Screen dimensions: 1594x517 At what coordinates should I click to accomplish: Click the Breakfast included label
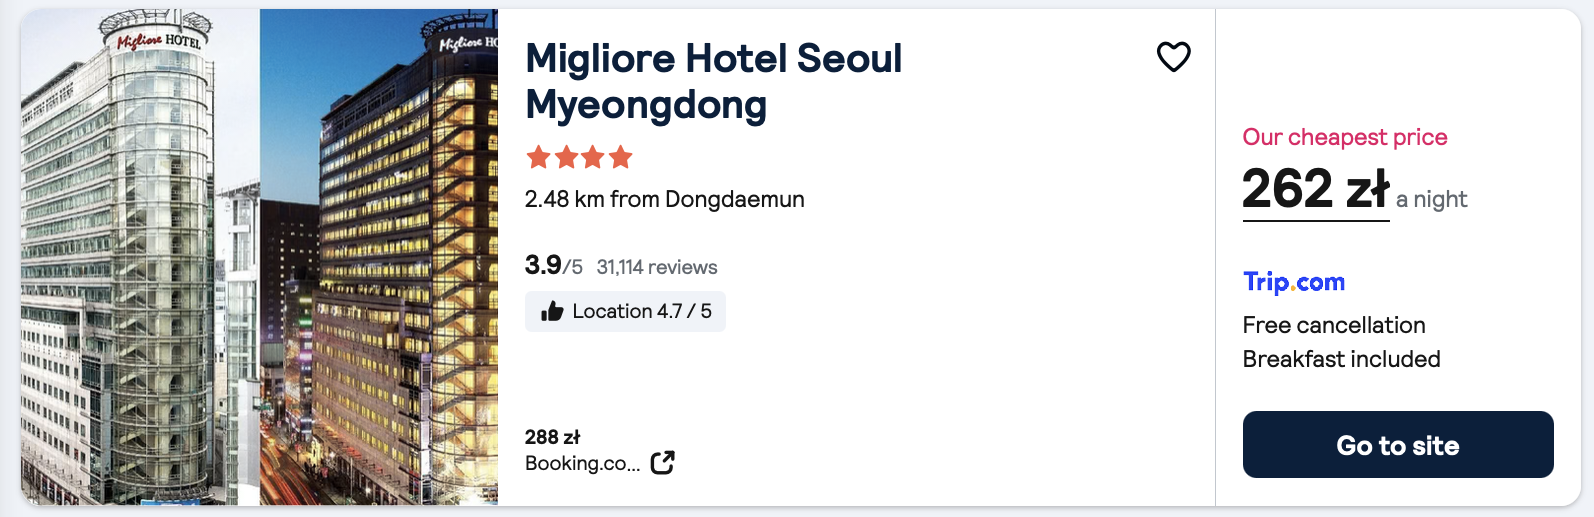tap(1341, 359)
